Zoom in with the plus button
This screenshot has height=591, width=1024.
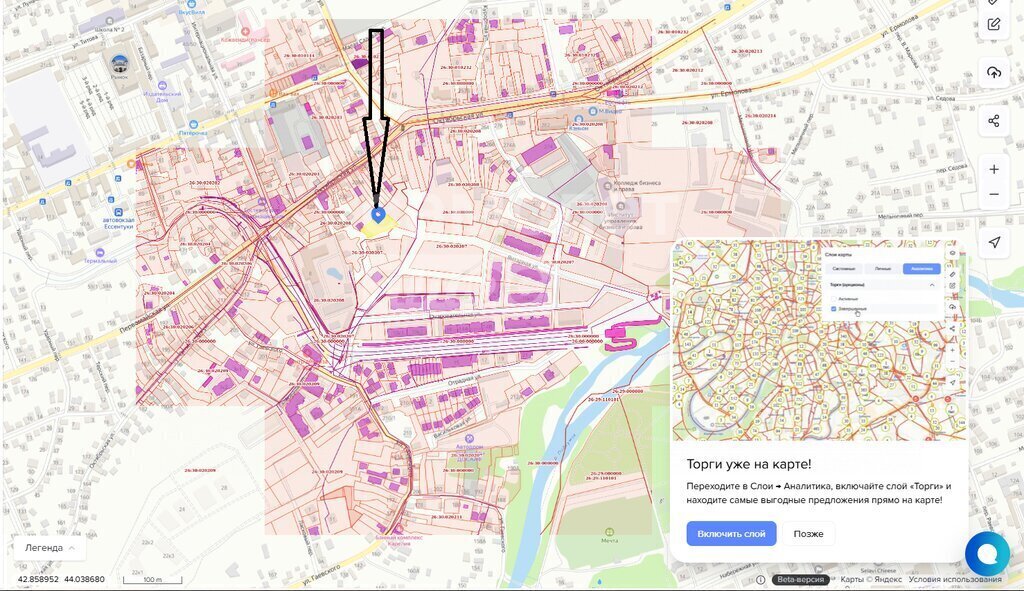993,169
